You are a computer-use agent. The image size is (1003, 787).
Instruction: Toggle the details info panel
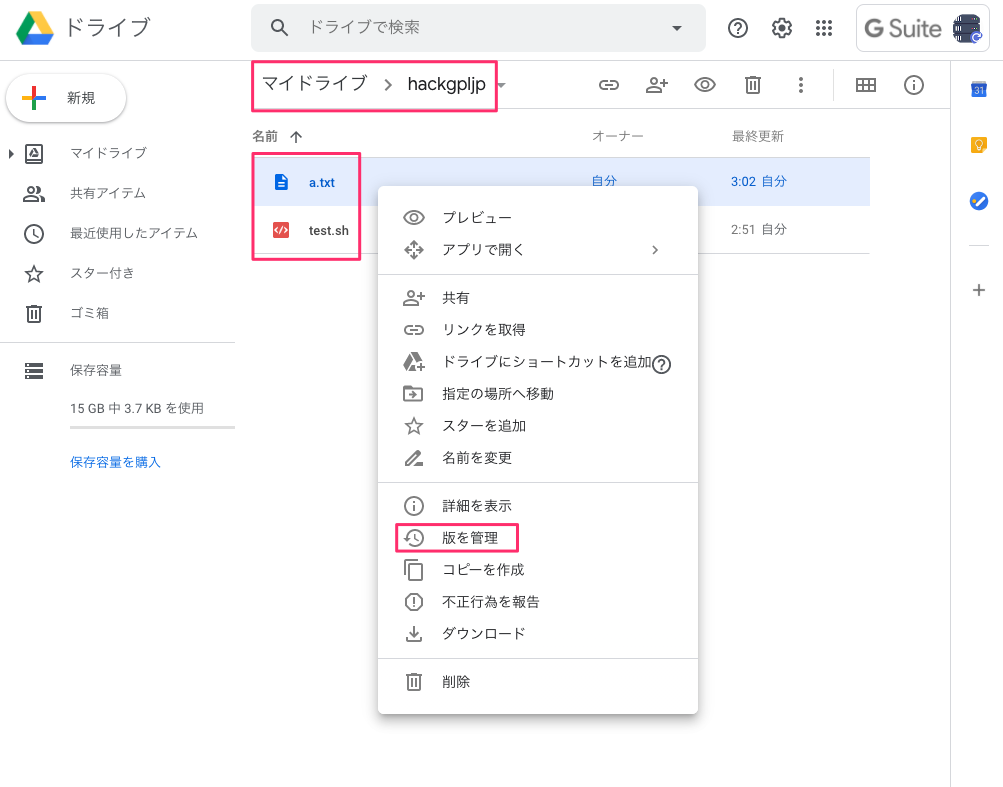(913, 85)
